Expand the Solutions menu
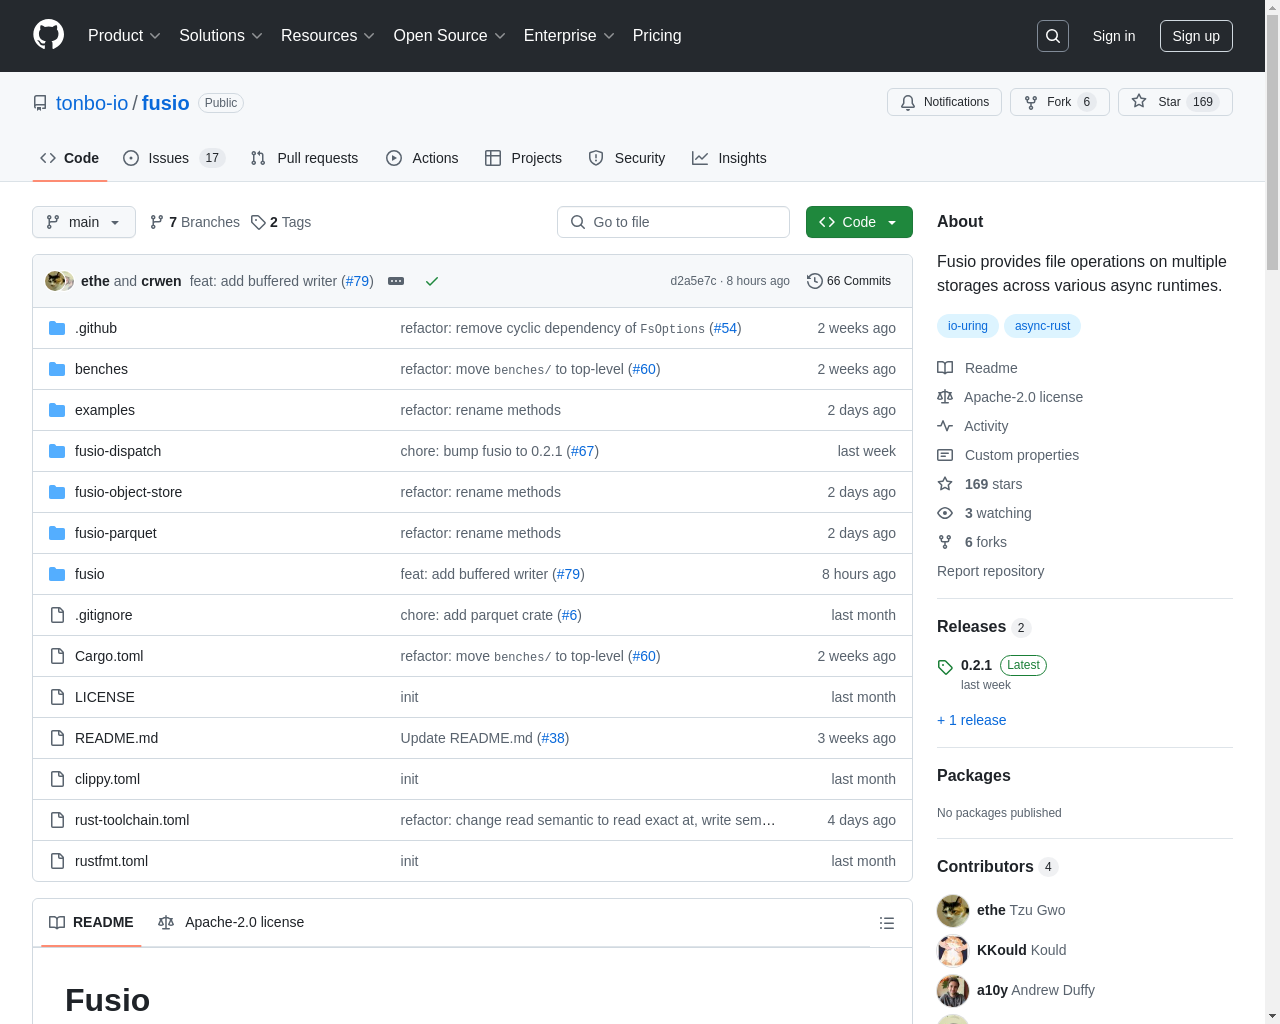1280x1024 pixels. pos(221,36)
